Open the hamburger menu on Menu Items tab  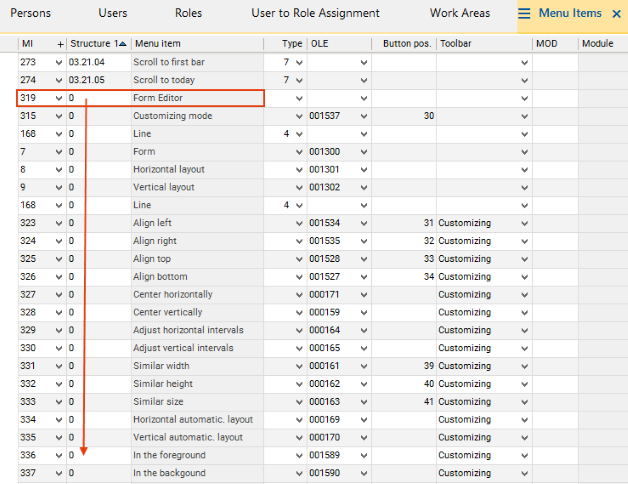524,14
